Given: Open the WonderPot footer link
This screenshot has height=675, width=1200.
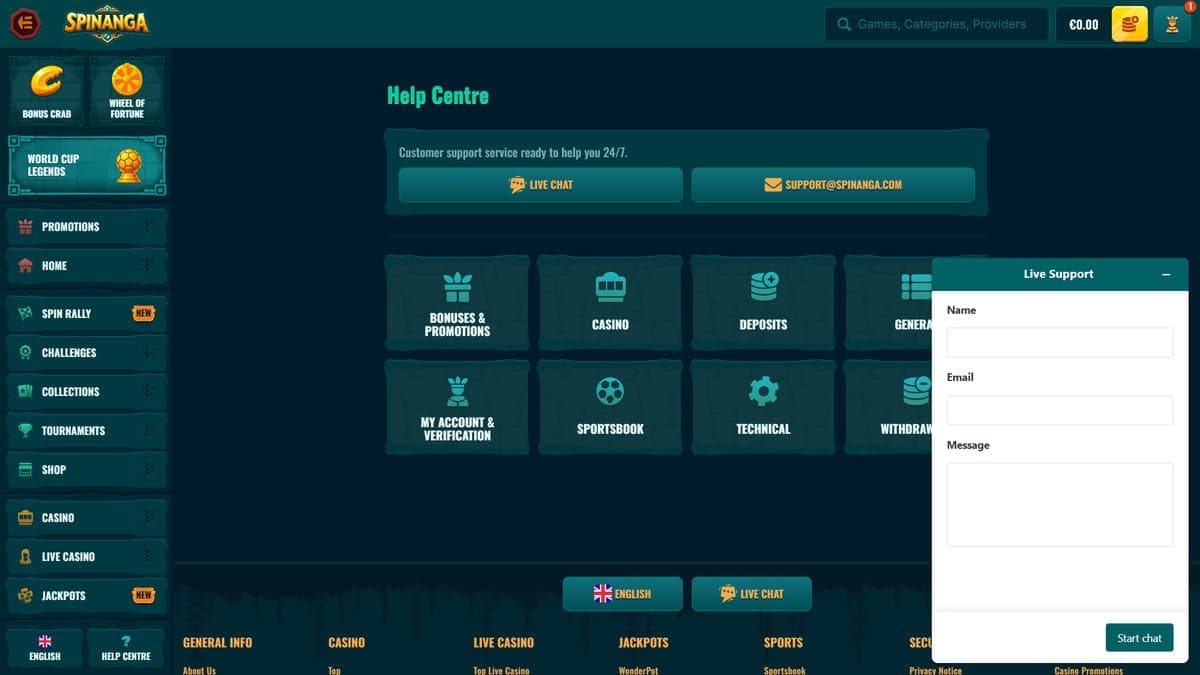Looking at the screenshot, I should pos(638,670).
